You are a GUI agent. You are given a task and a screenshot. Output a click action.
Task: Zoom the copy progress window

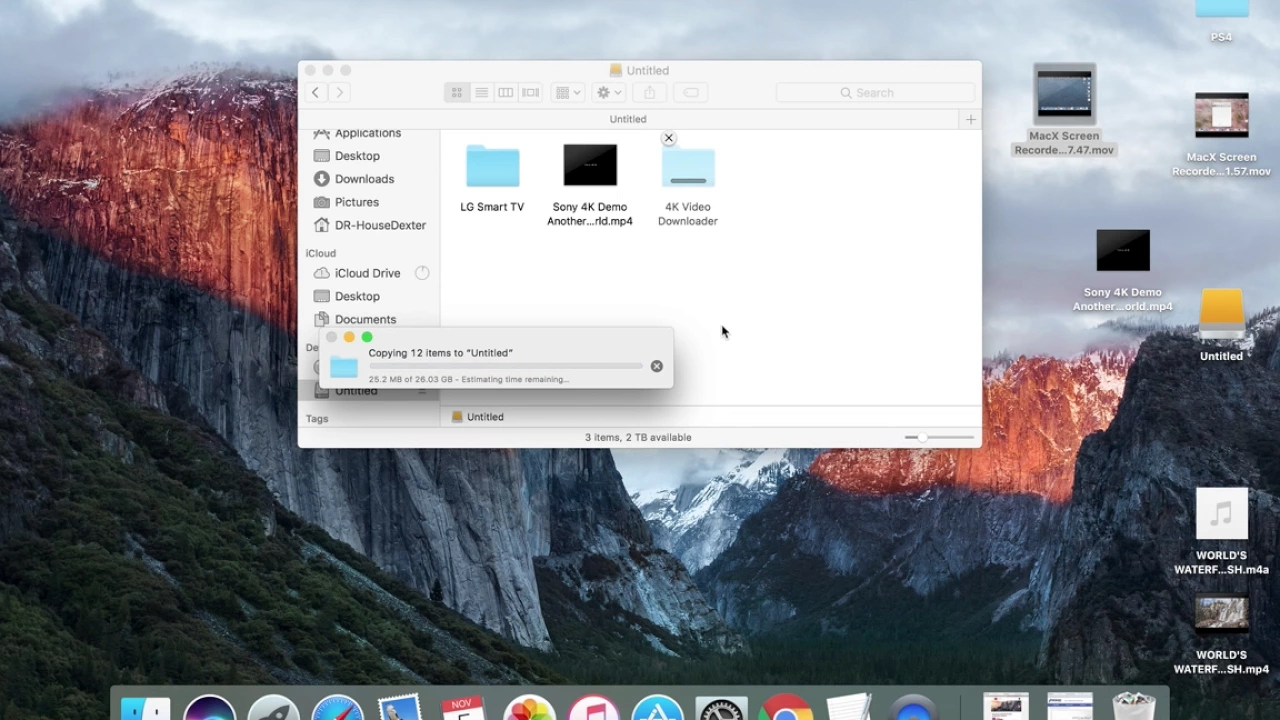click(367, 337)
